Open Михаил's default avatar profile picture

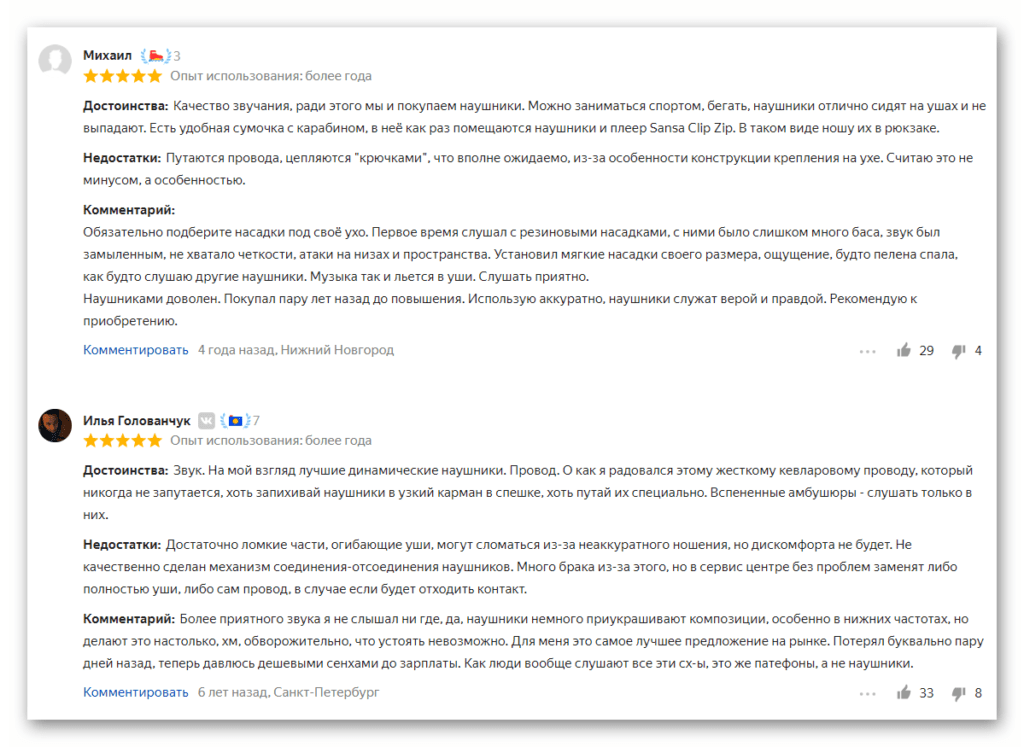[55, 61]
